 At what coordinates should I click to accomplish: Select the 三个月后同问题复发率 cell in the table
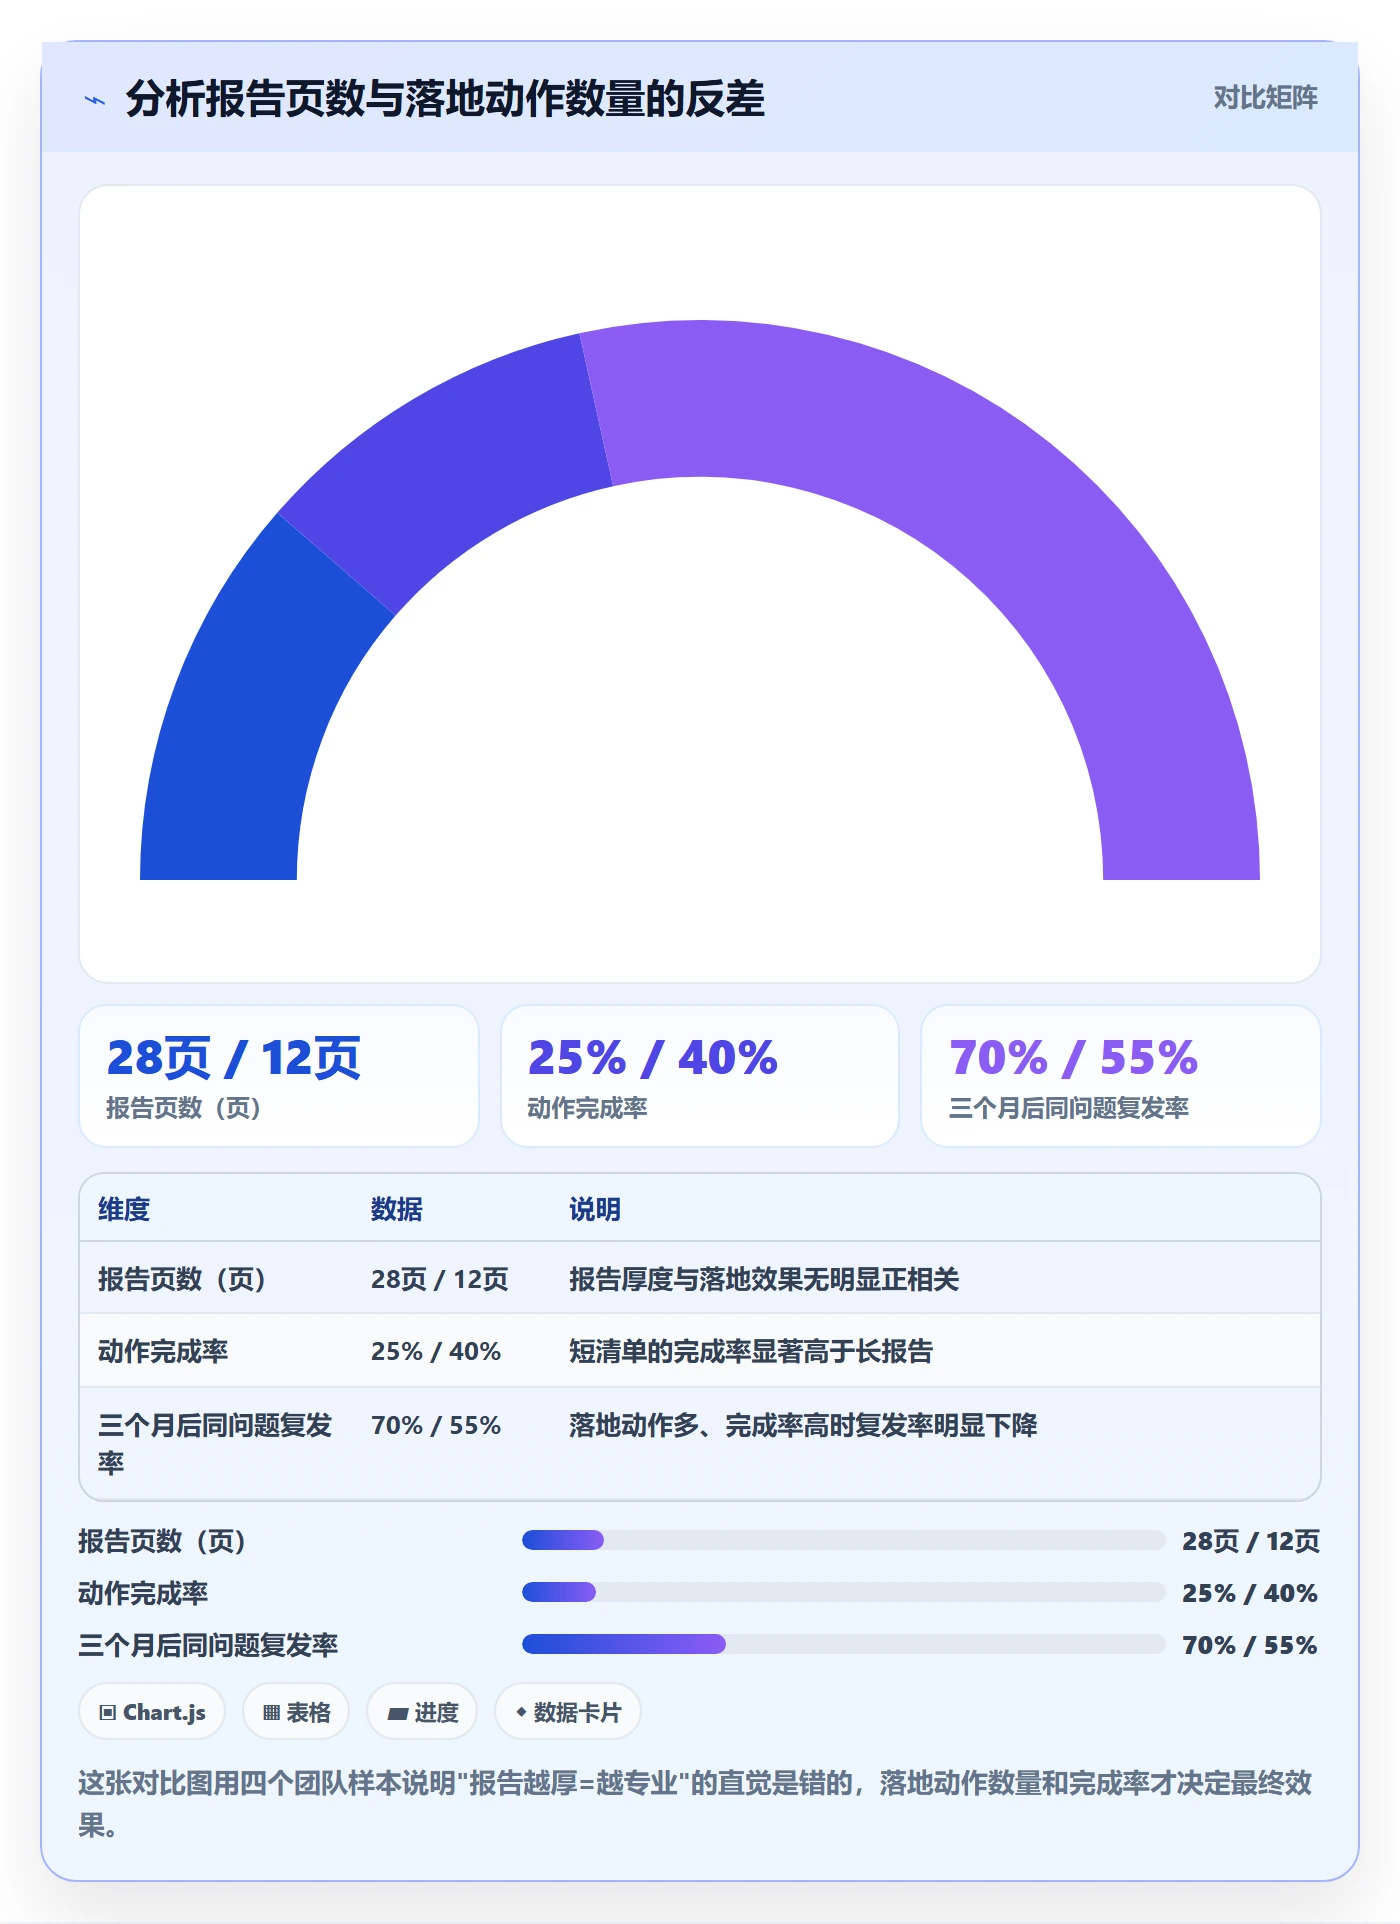click(215, 1443)
